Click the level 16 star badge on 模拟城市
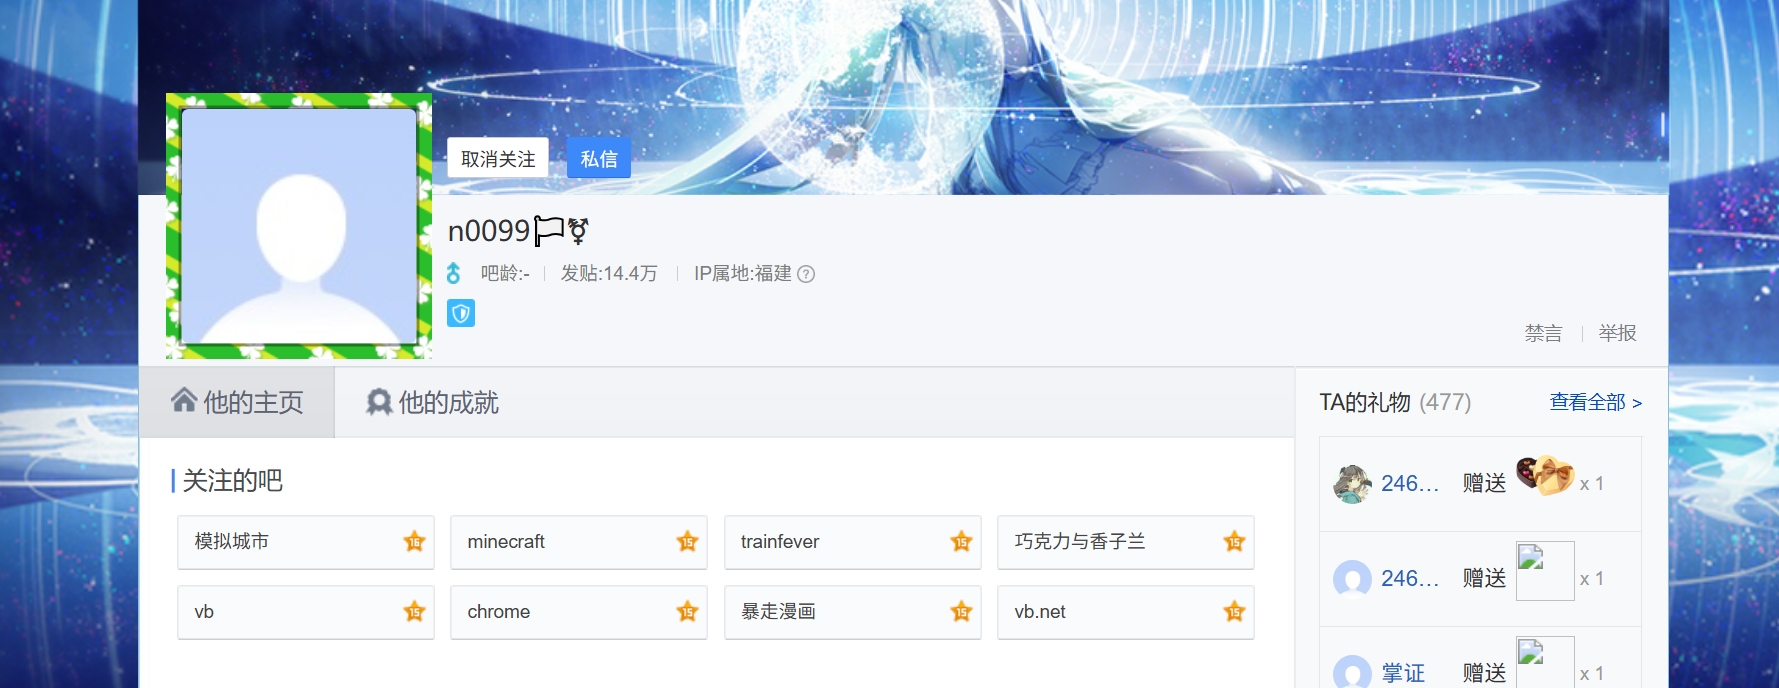Image resolution: width=1779 pixels, height=688 pixels. pyautogui.click(x=414, y=542)
